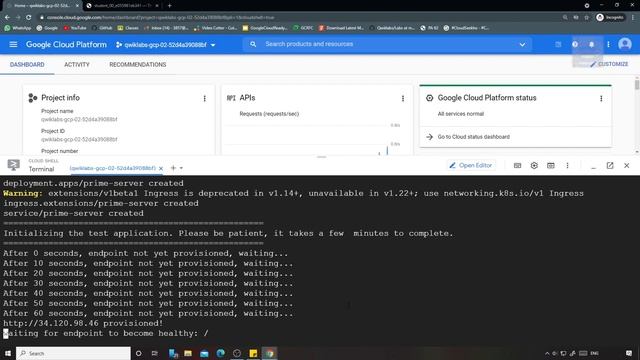Bookmark this page with star icon
The height and width of the screenshot is (360, 640).
(x=587, y=18)
